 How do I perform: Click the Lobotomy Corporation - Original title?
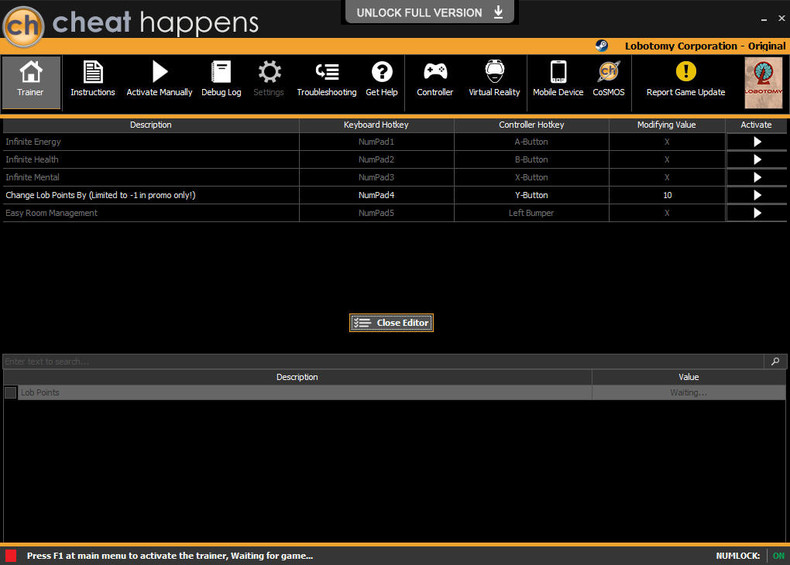pyautogui.click(x=705, y=46)
